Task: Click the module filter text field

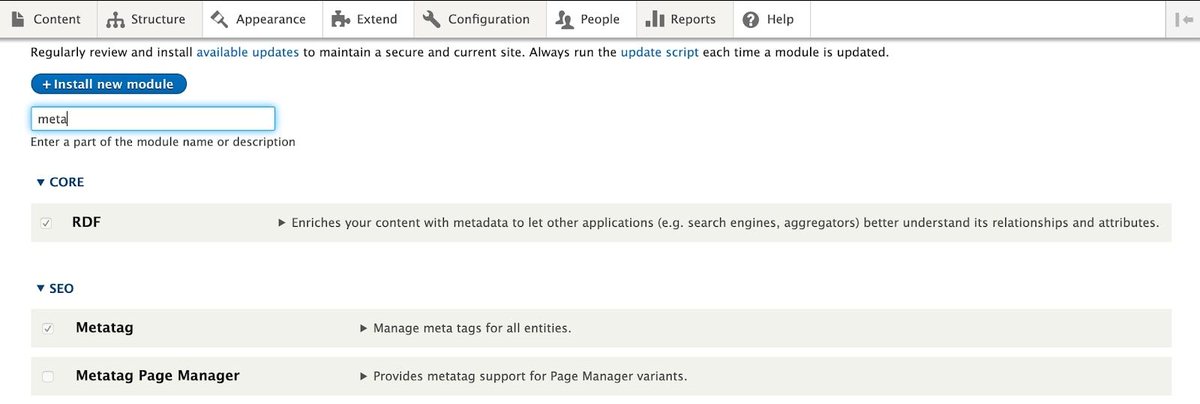Action: point(153,119)
